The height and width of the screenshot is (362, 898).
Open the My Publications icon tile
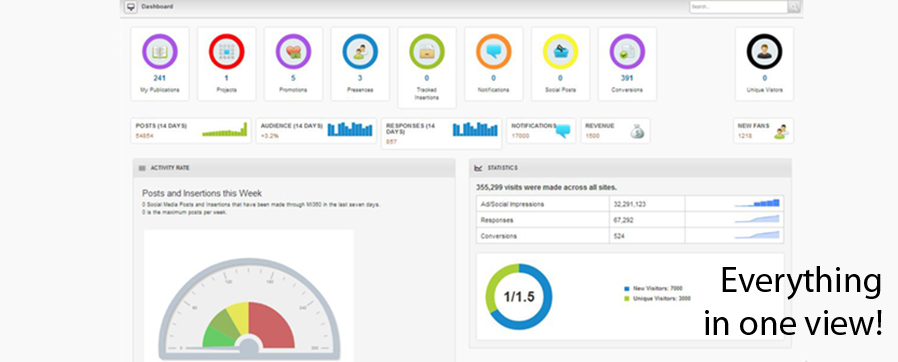click(x=160, y=52)
